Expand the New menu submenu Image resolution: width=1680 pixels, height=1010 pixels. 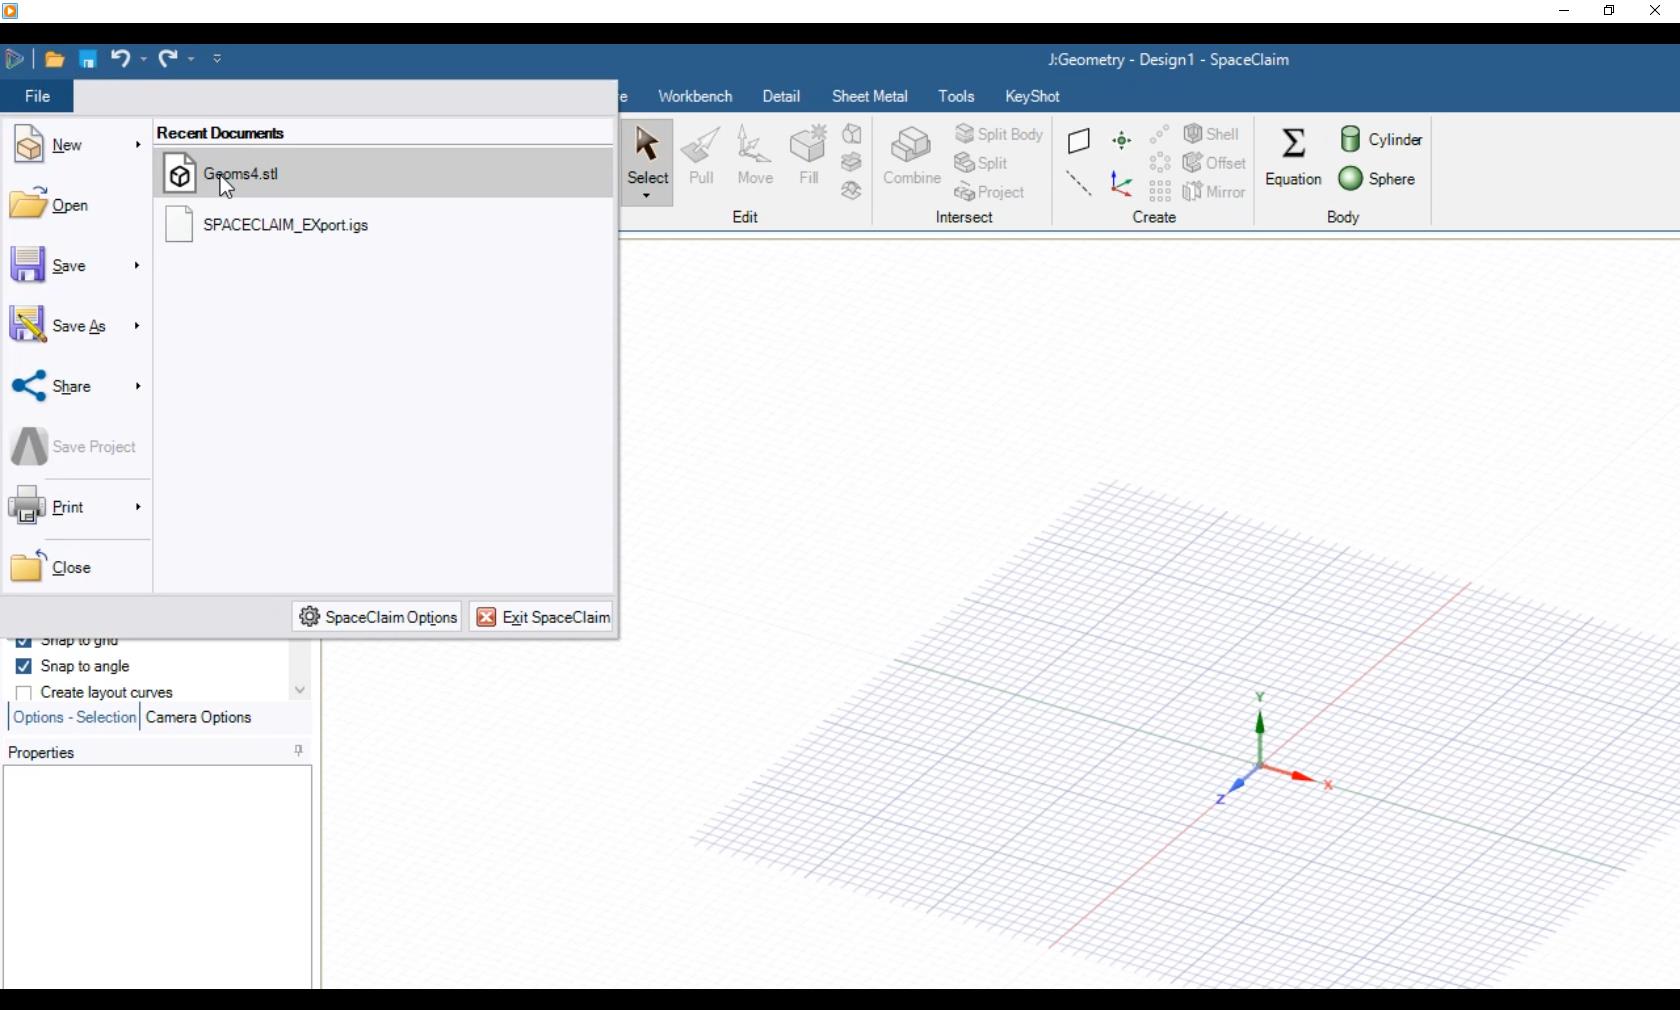point(137,145)
